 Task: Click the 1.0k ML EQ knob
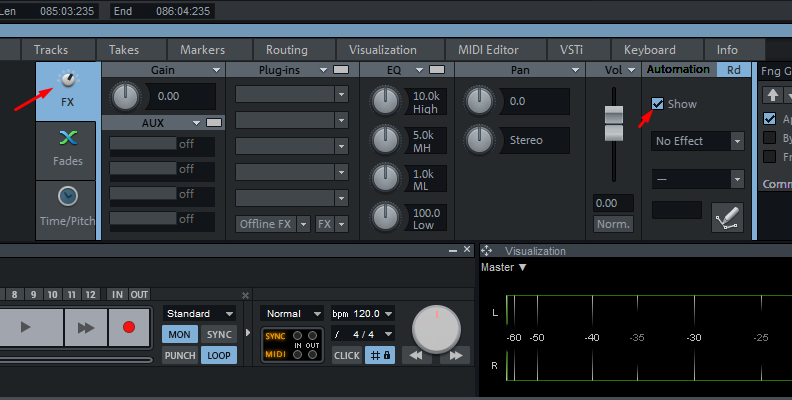(385, 178)
